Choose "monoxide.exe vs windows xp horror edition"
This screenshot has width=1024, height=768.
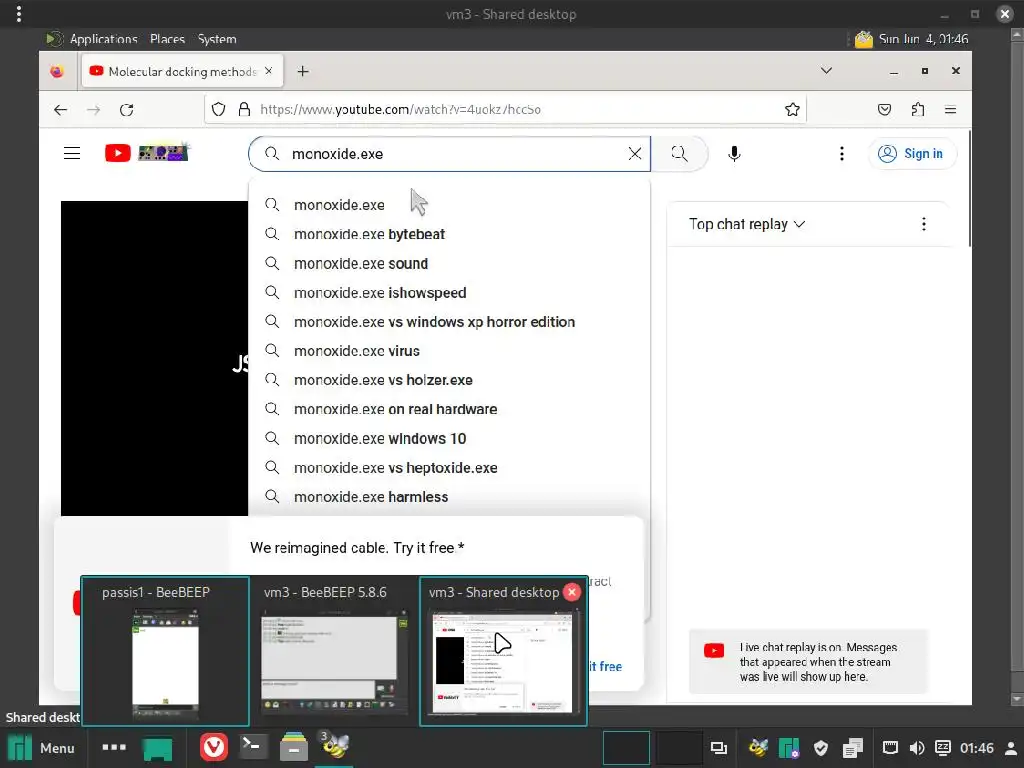click(x=449, y=322)
